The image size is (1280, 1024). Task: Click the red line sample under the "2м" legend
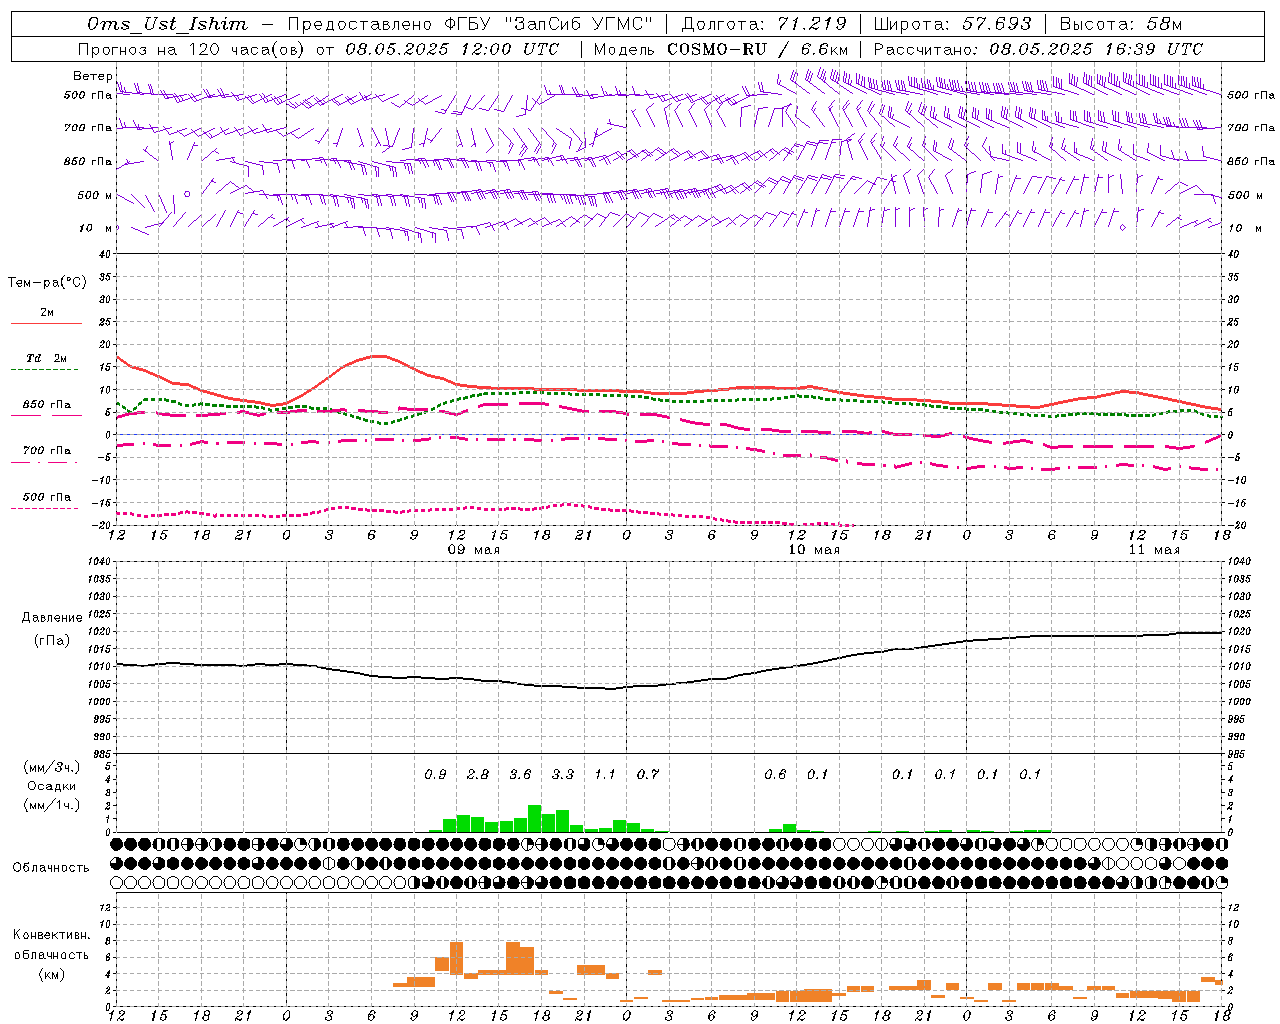pos(46,323)
